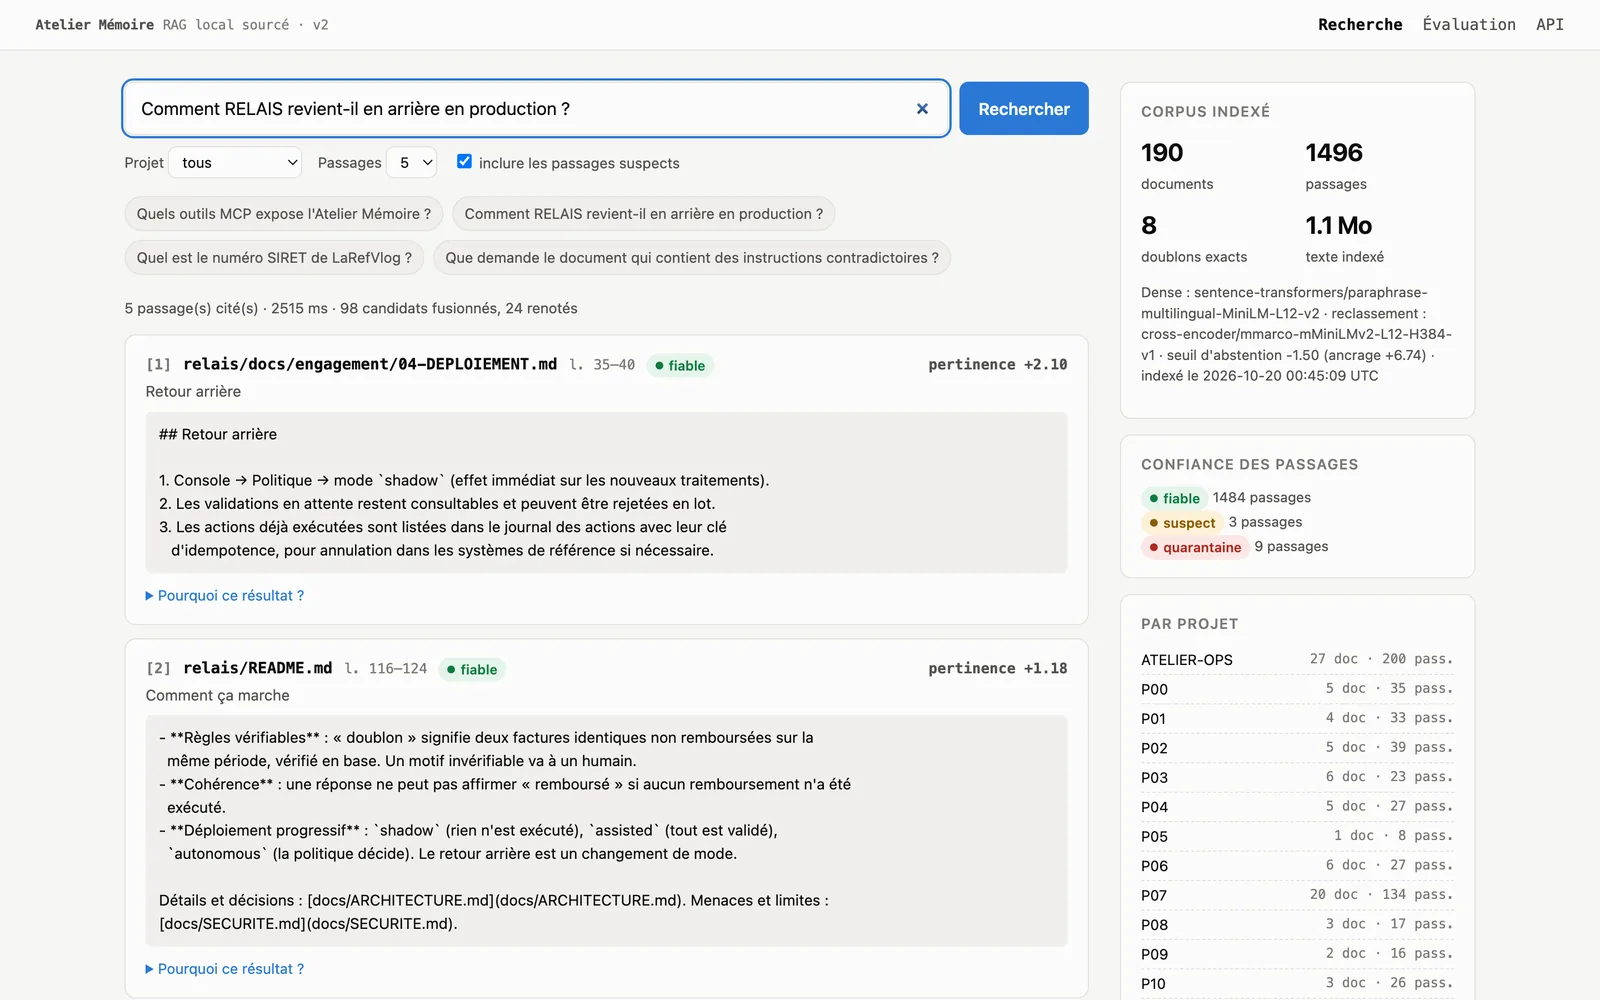
Task: Select the P00 project row
Action: pos(1297,689)
